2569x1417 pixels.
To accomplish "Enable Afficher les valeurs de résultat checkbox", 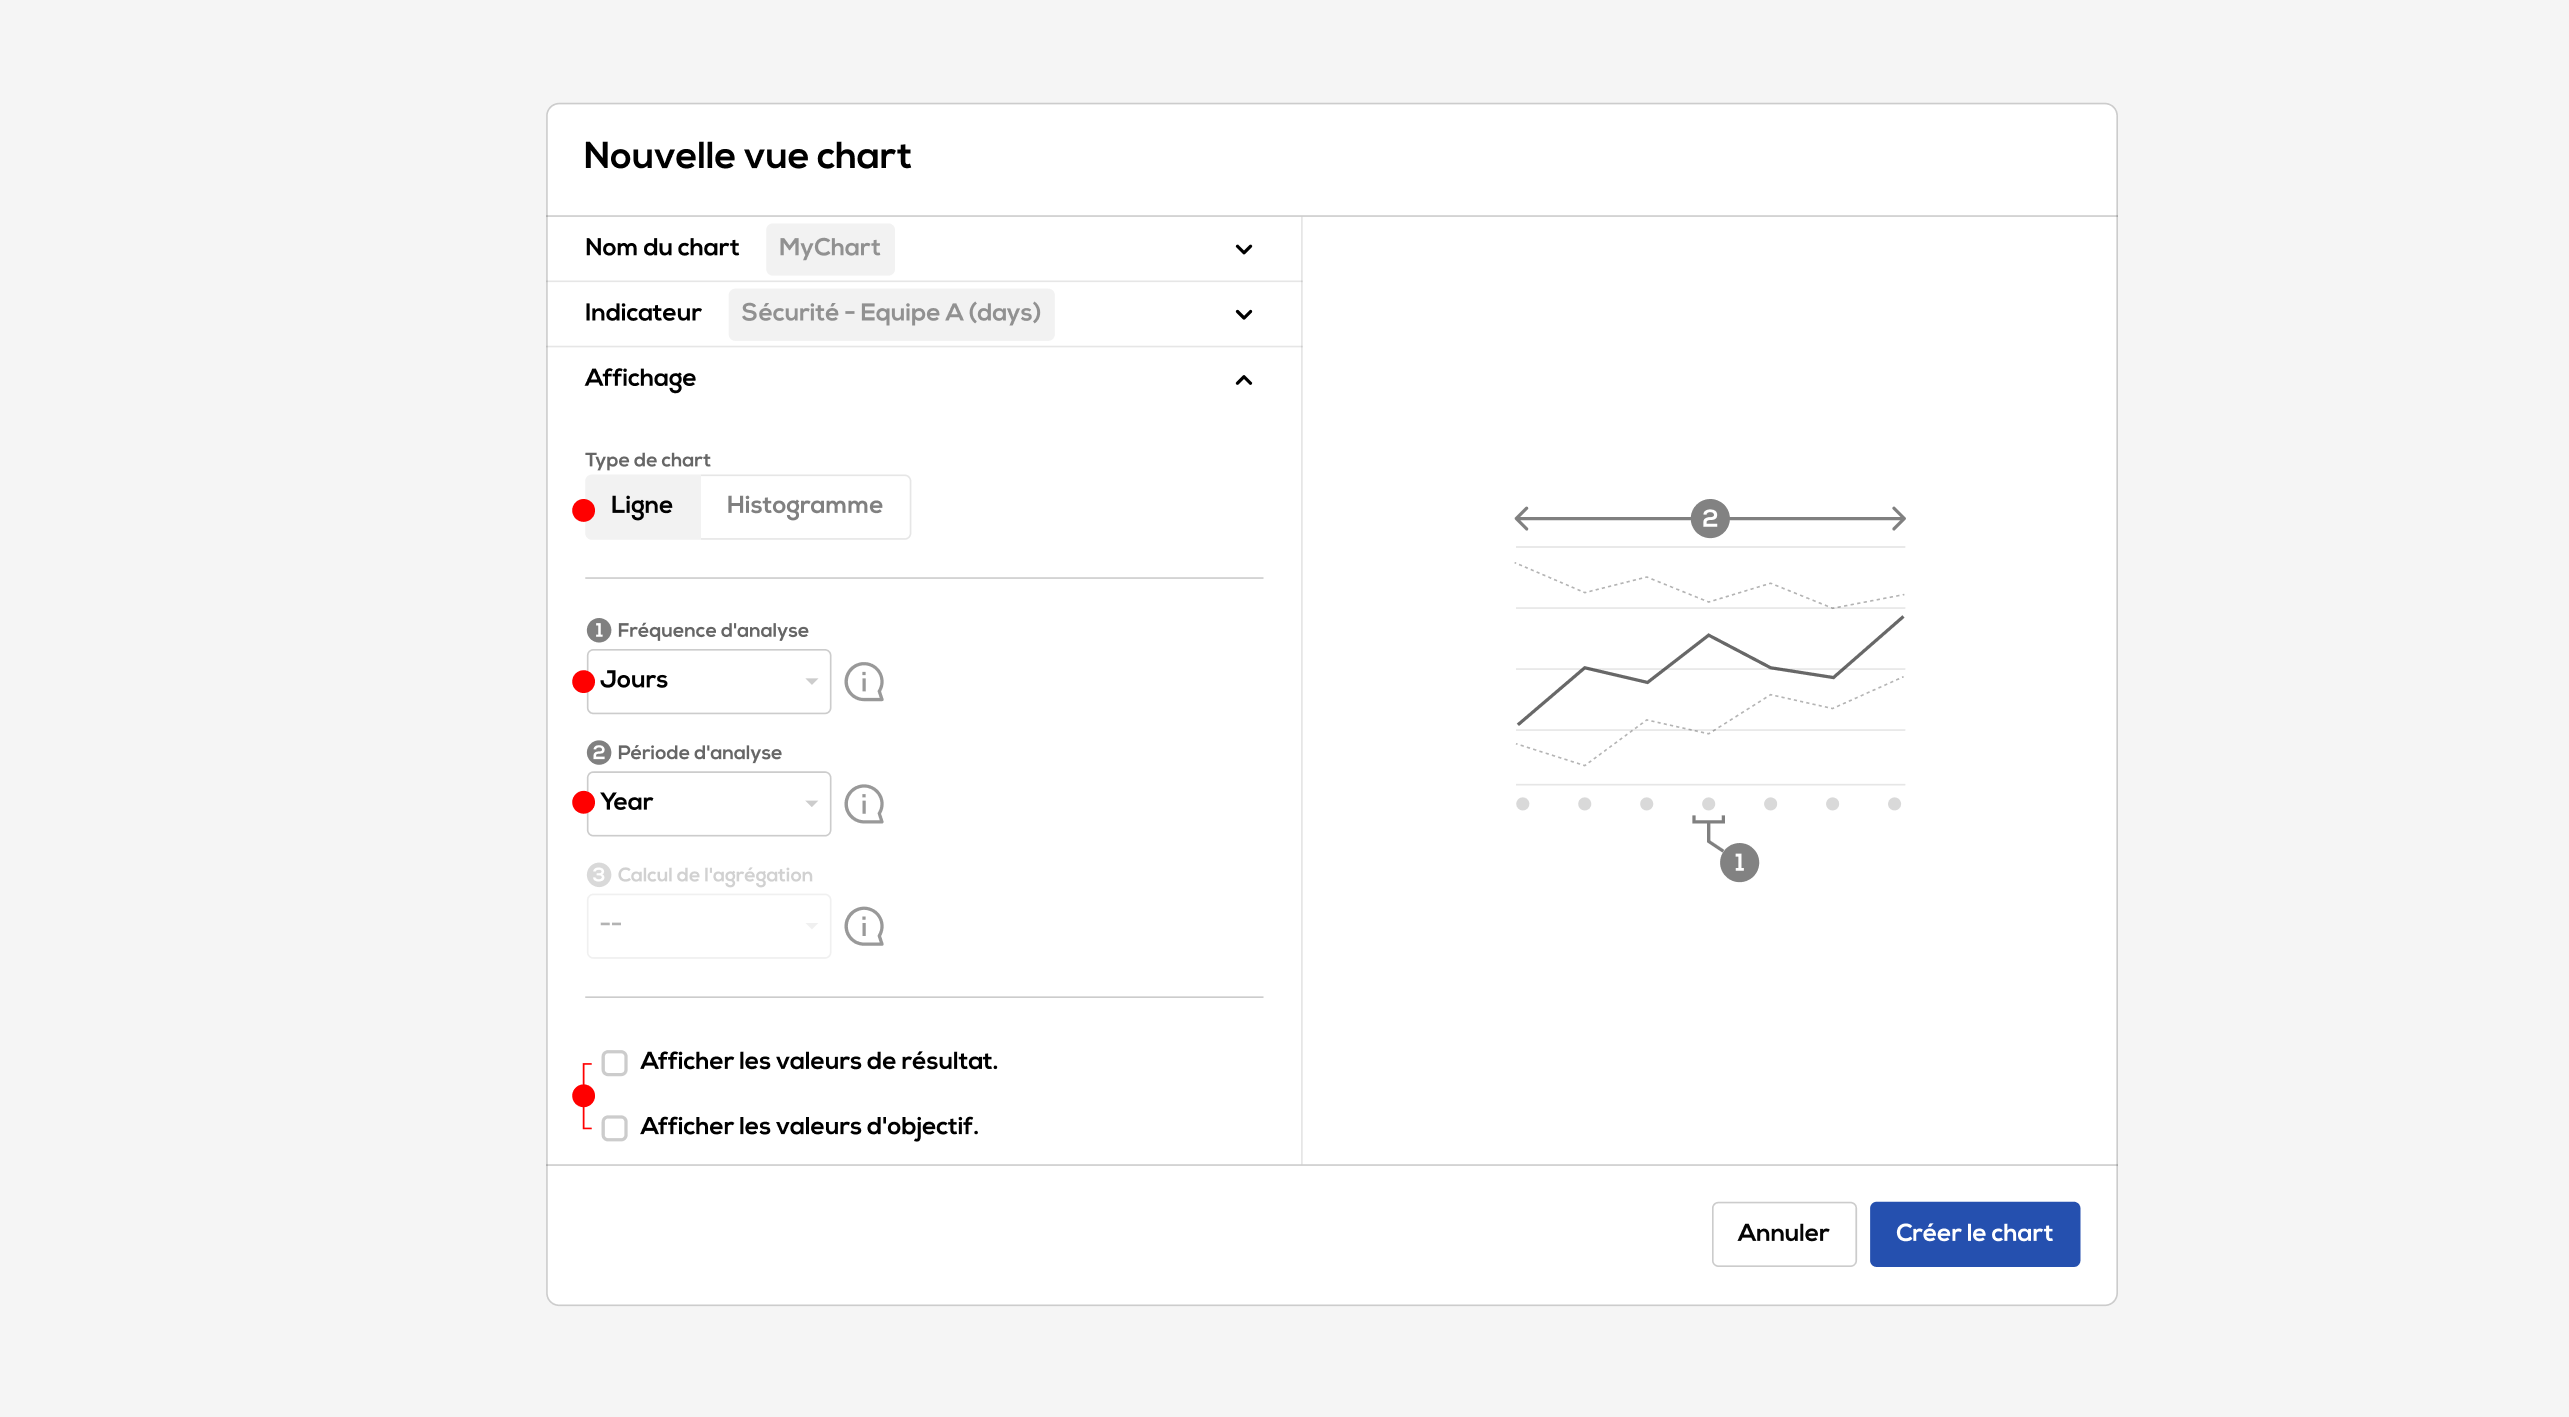I will point(615,1062).
